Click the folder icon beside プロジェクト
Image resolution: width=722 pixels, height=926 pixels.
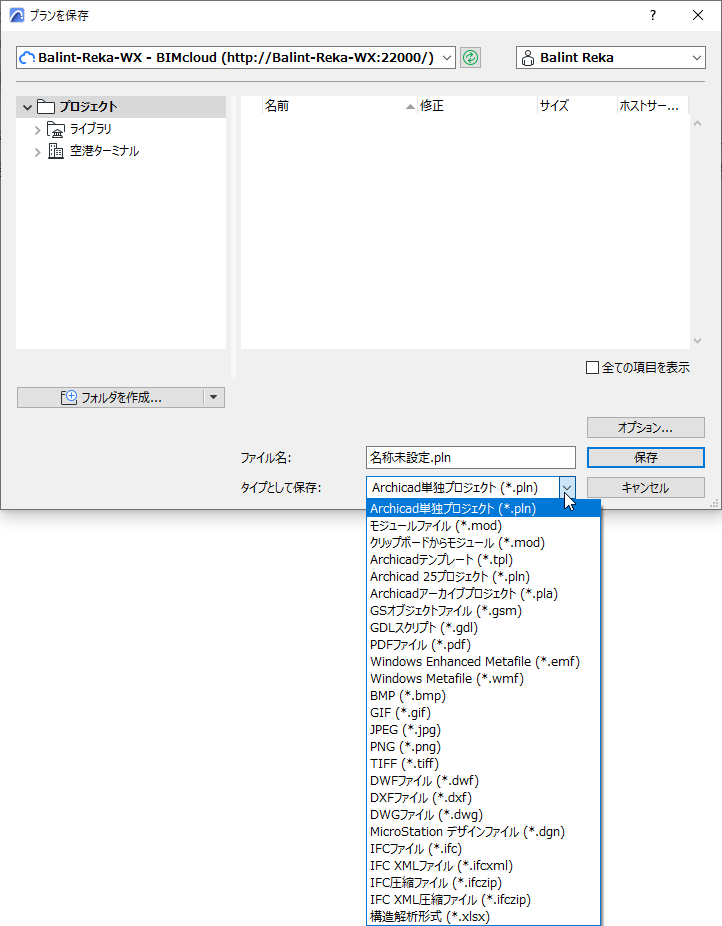tap(45, 107)
